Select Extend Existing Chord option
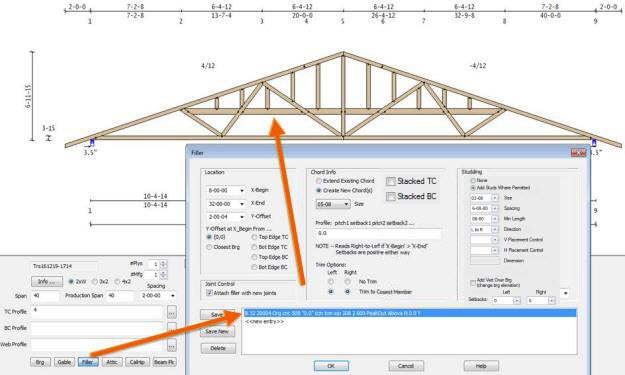This screenshot has width=625, height=375. click(319, 181)
